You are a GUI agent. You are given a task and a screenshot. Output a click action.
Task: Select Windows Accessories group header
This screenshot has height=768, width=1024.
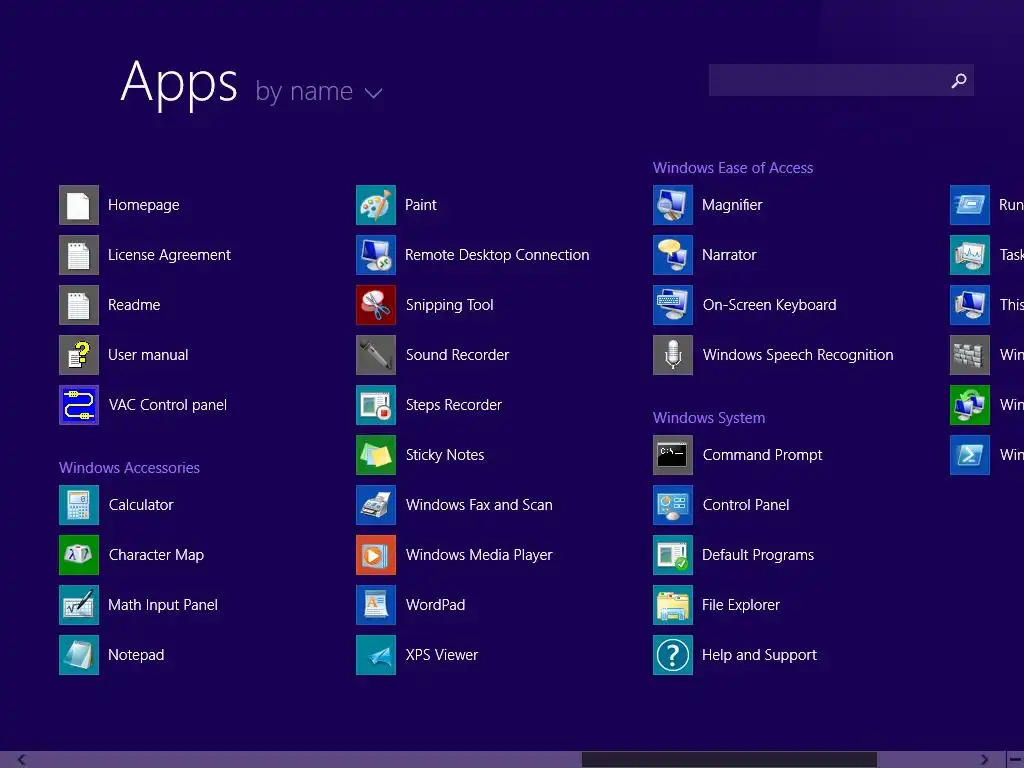[x=129, y=468]
